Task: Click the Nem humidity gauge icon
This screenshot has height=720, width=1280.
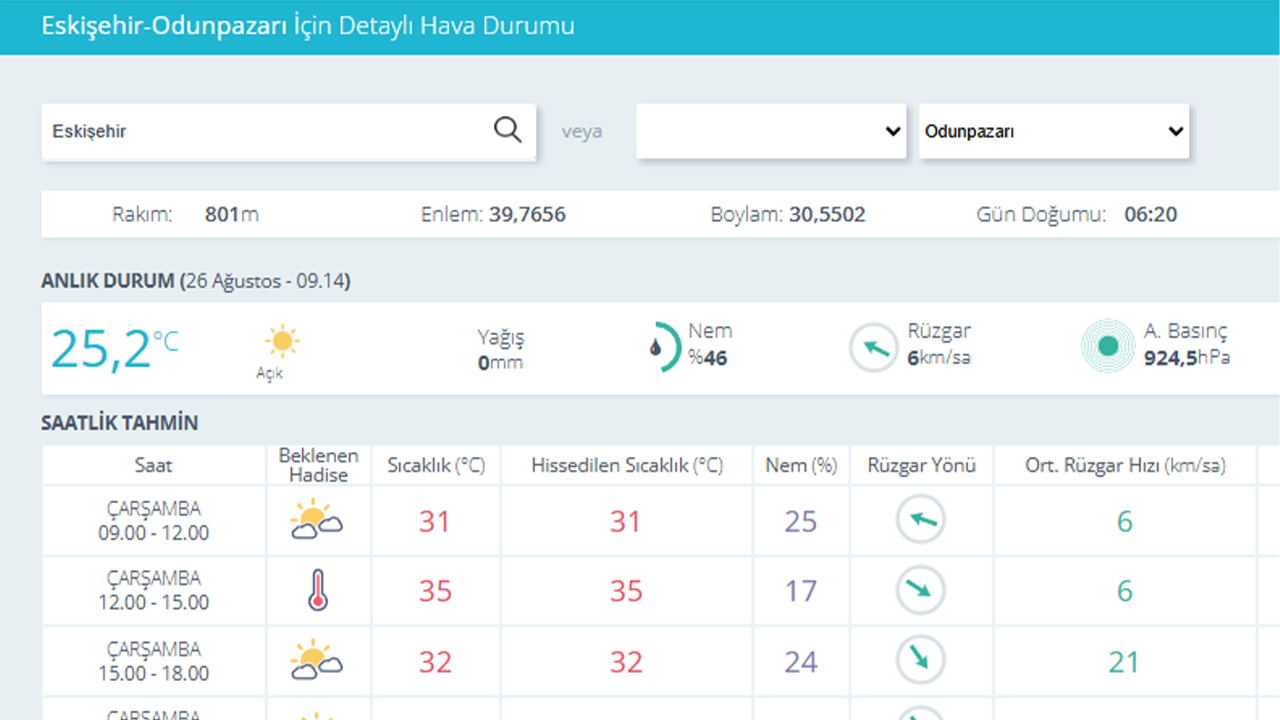Action: tap(663, 347)
